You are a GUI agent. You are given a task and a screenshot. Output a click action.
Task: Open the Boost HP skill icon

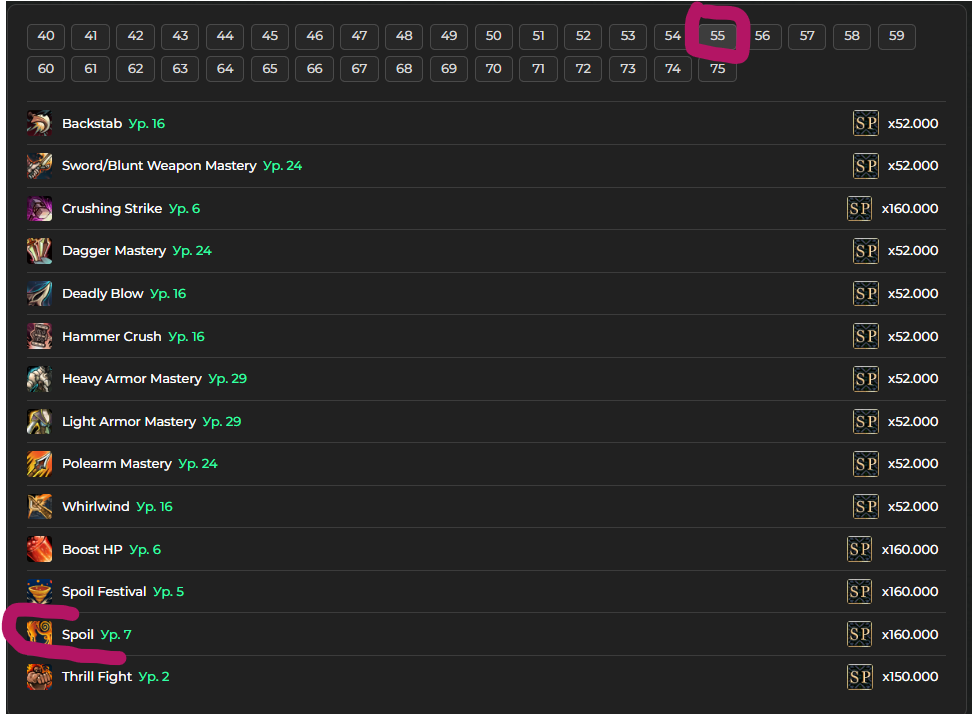tap(39, 549)
